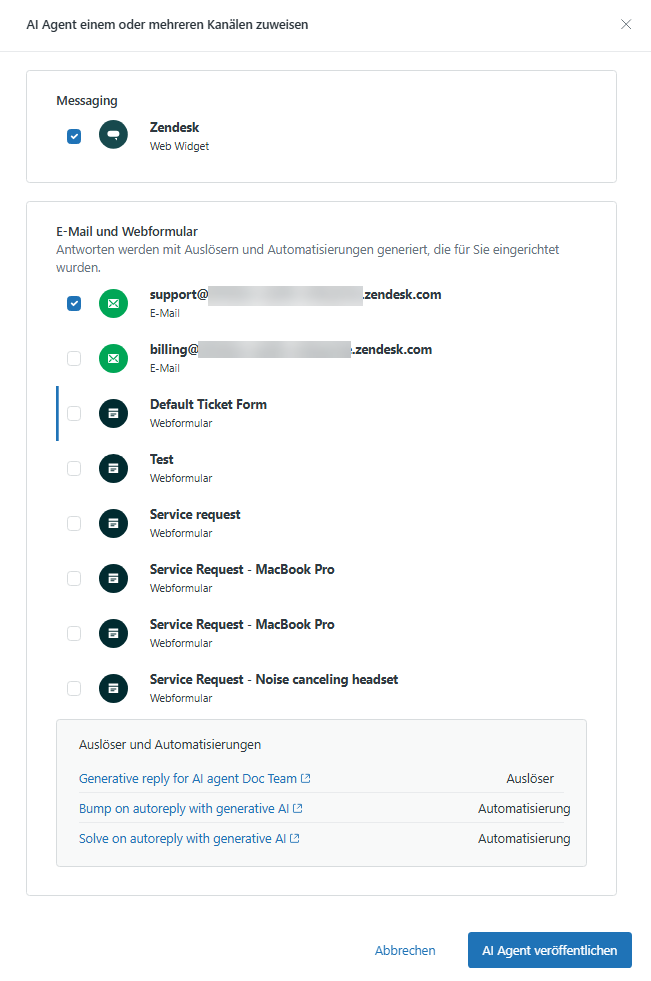651x981 pixels.
Task: Close the channel assignment dialog
Action: coord(626,24)
